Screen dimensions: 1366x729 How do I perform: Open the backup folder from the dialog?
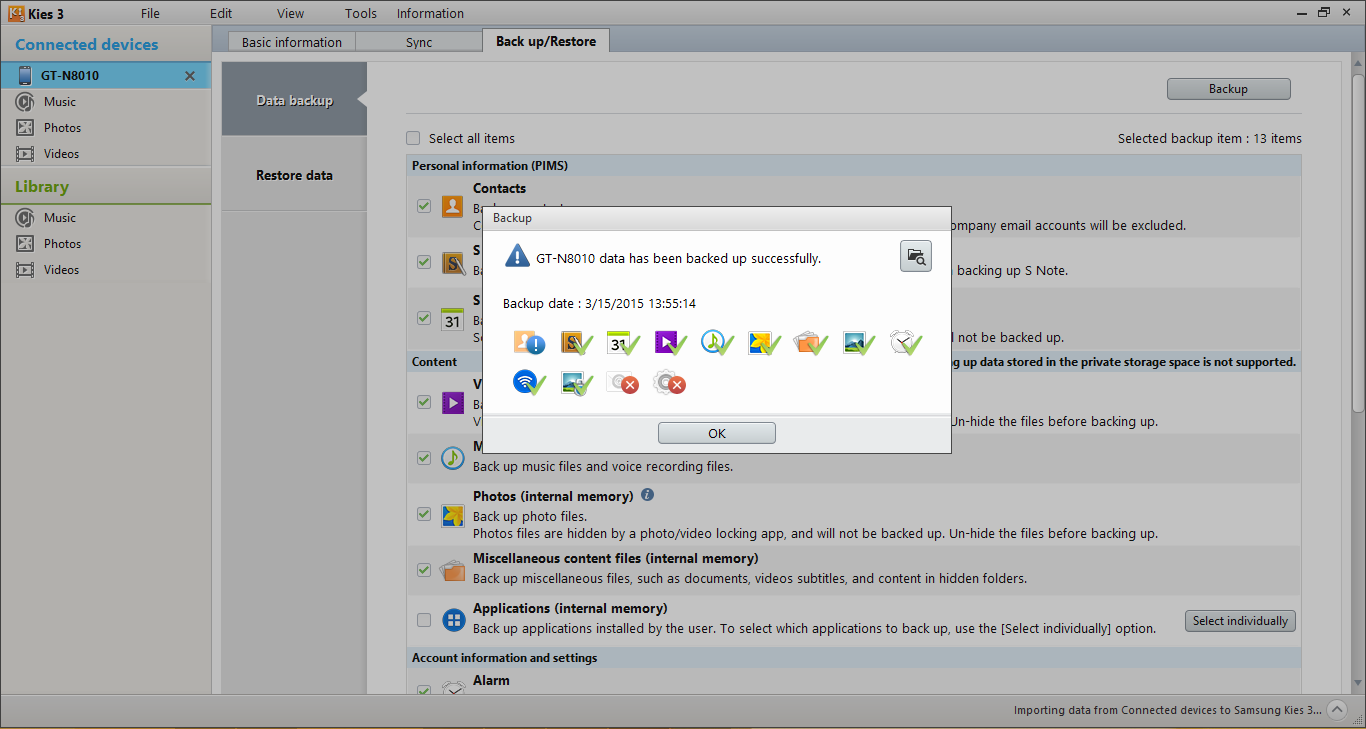coord(915,256)
